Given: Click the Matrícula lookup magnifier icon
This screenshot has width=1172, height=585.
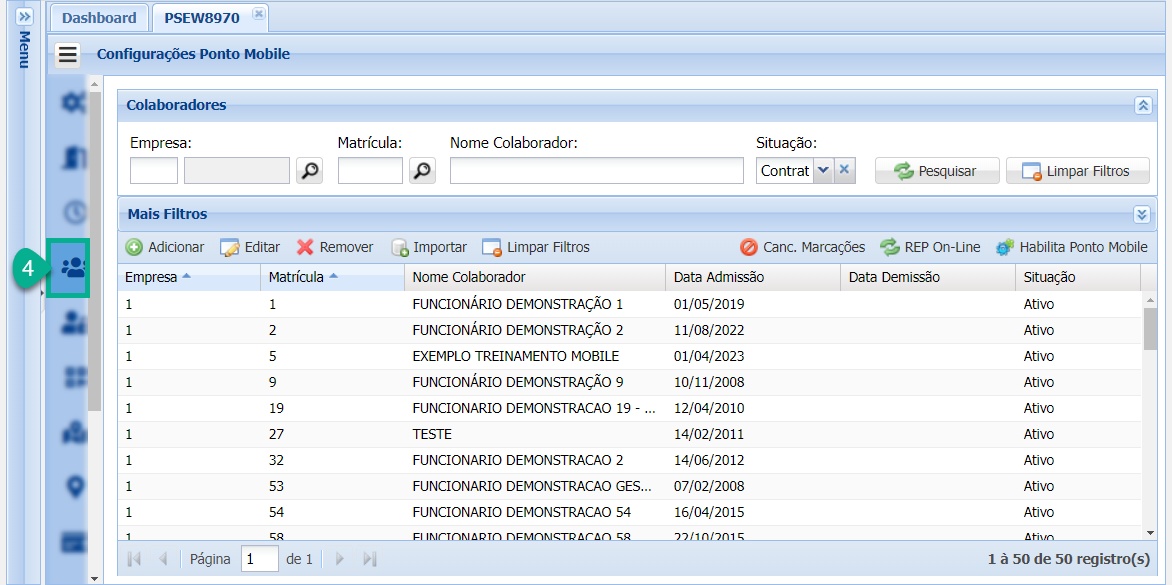Looking at the screenshot, I should pyautogui.click(x=421, y=170).
